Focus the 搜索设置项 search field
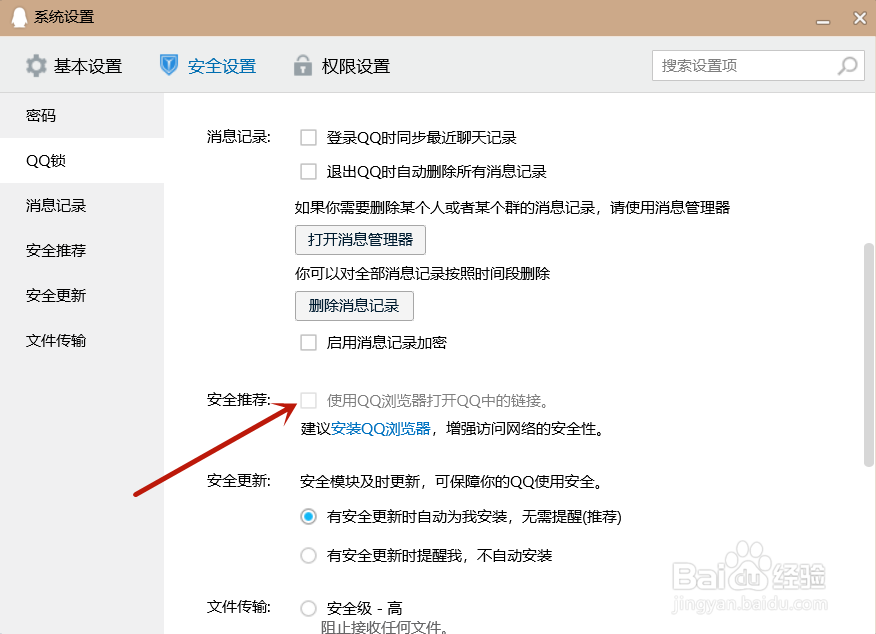The width and height of the screenshot is (876, 634). [758, 66]
